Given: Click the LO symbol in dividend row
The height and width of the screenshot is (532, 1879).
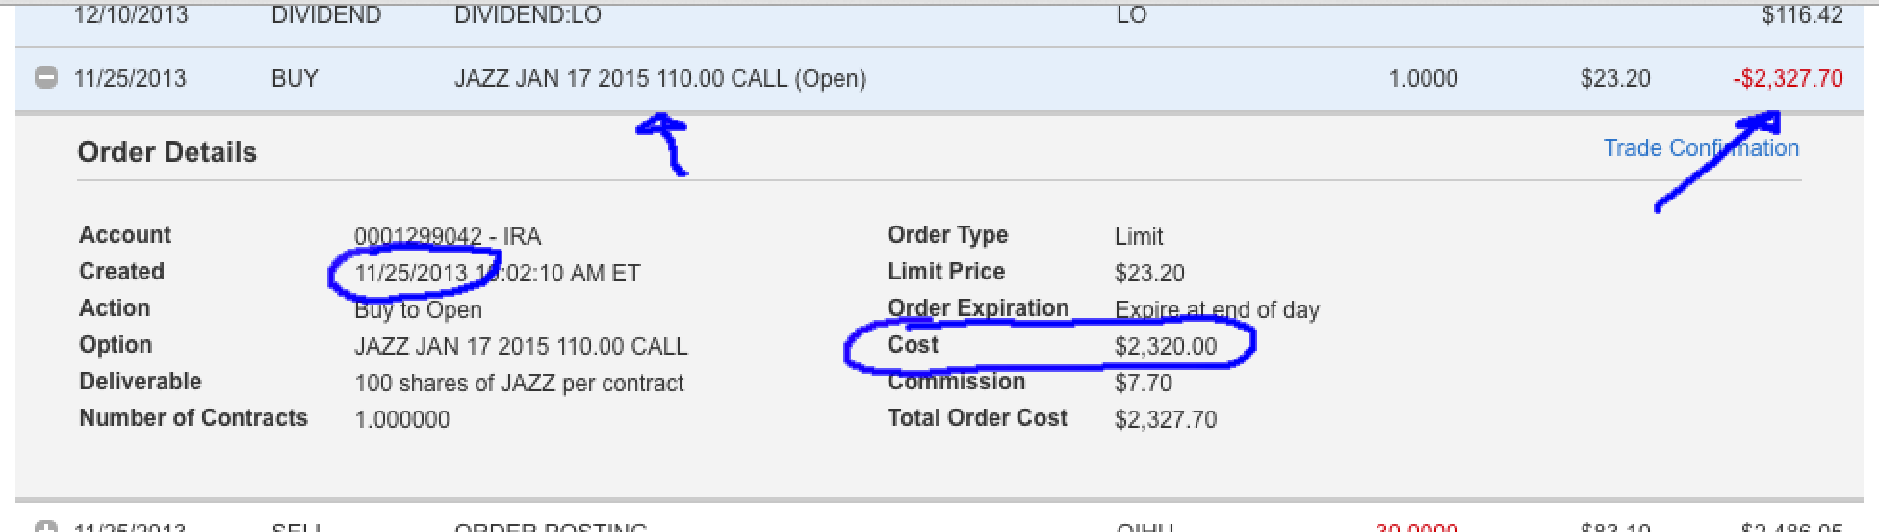Looking at the screenshot, I should click(x=1132, y=14).
